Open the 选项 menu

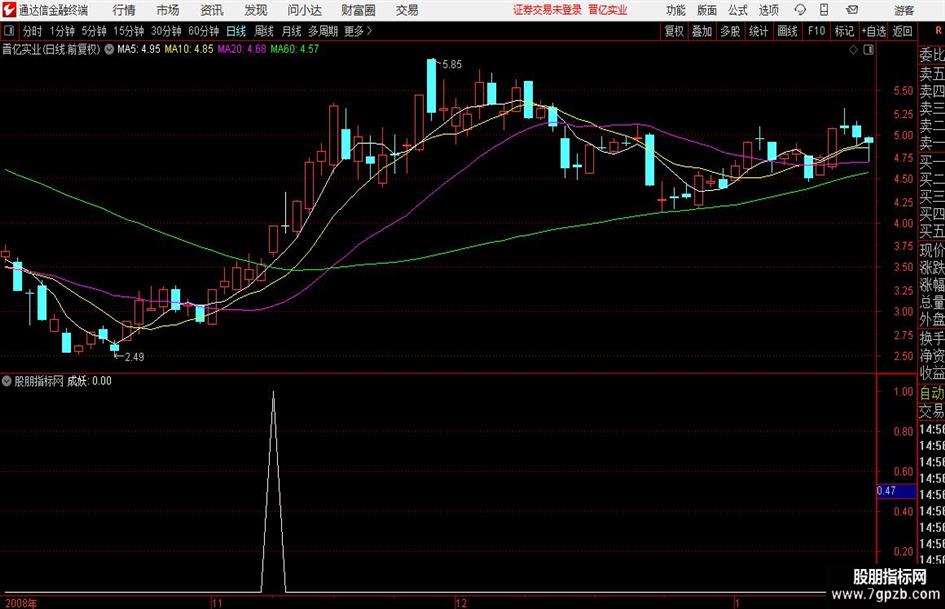tap(768, 10)
